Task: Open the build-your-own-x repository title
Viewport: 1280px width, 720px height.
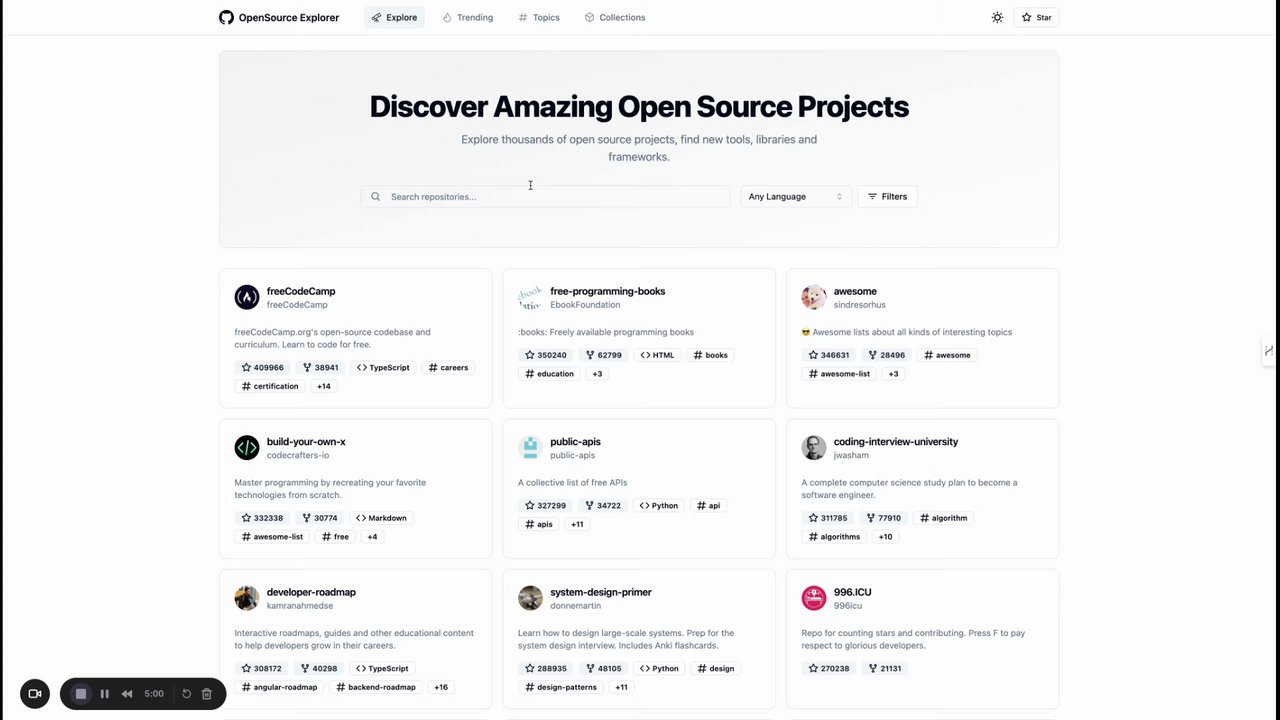Action: click(x=306, y=442)
